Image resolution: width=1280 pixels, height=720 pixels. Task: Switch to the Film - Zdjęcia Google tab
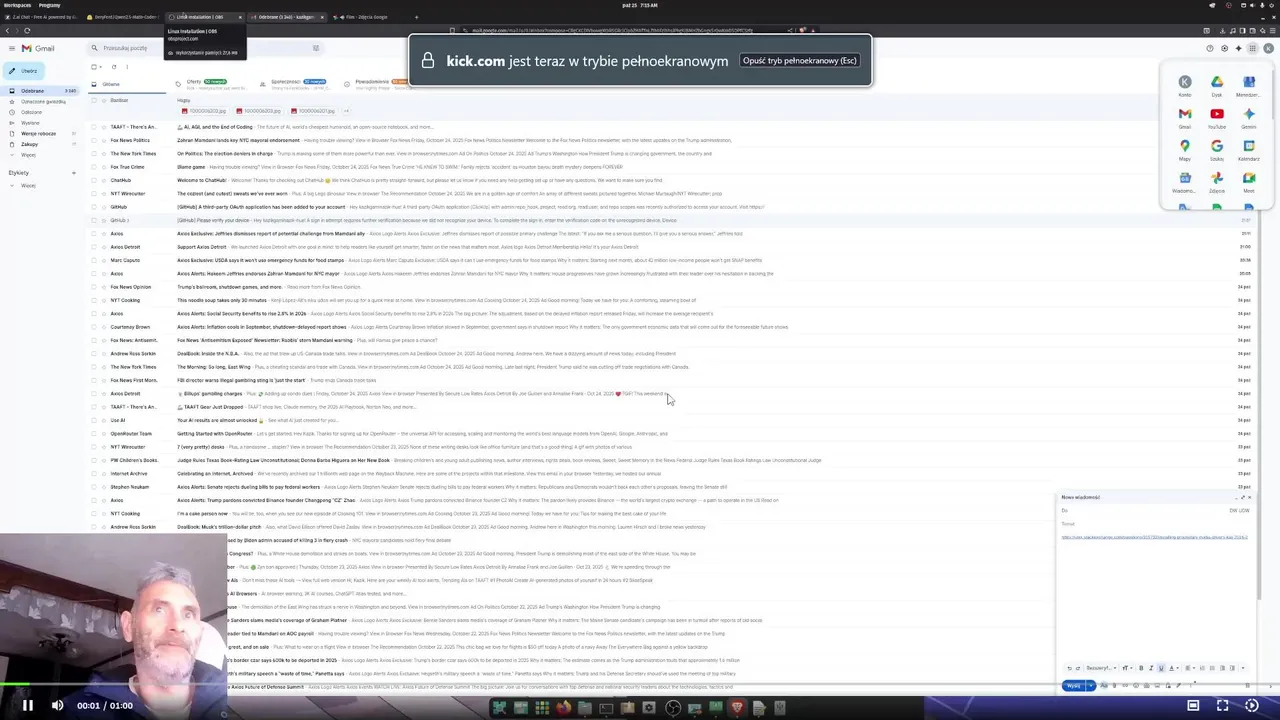367,17
